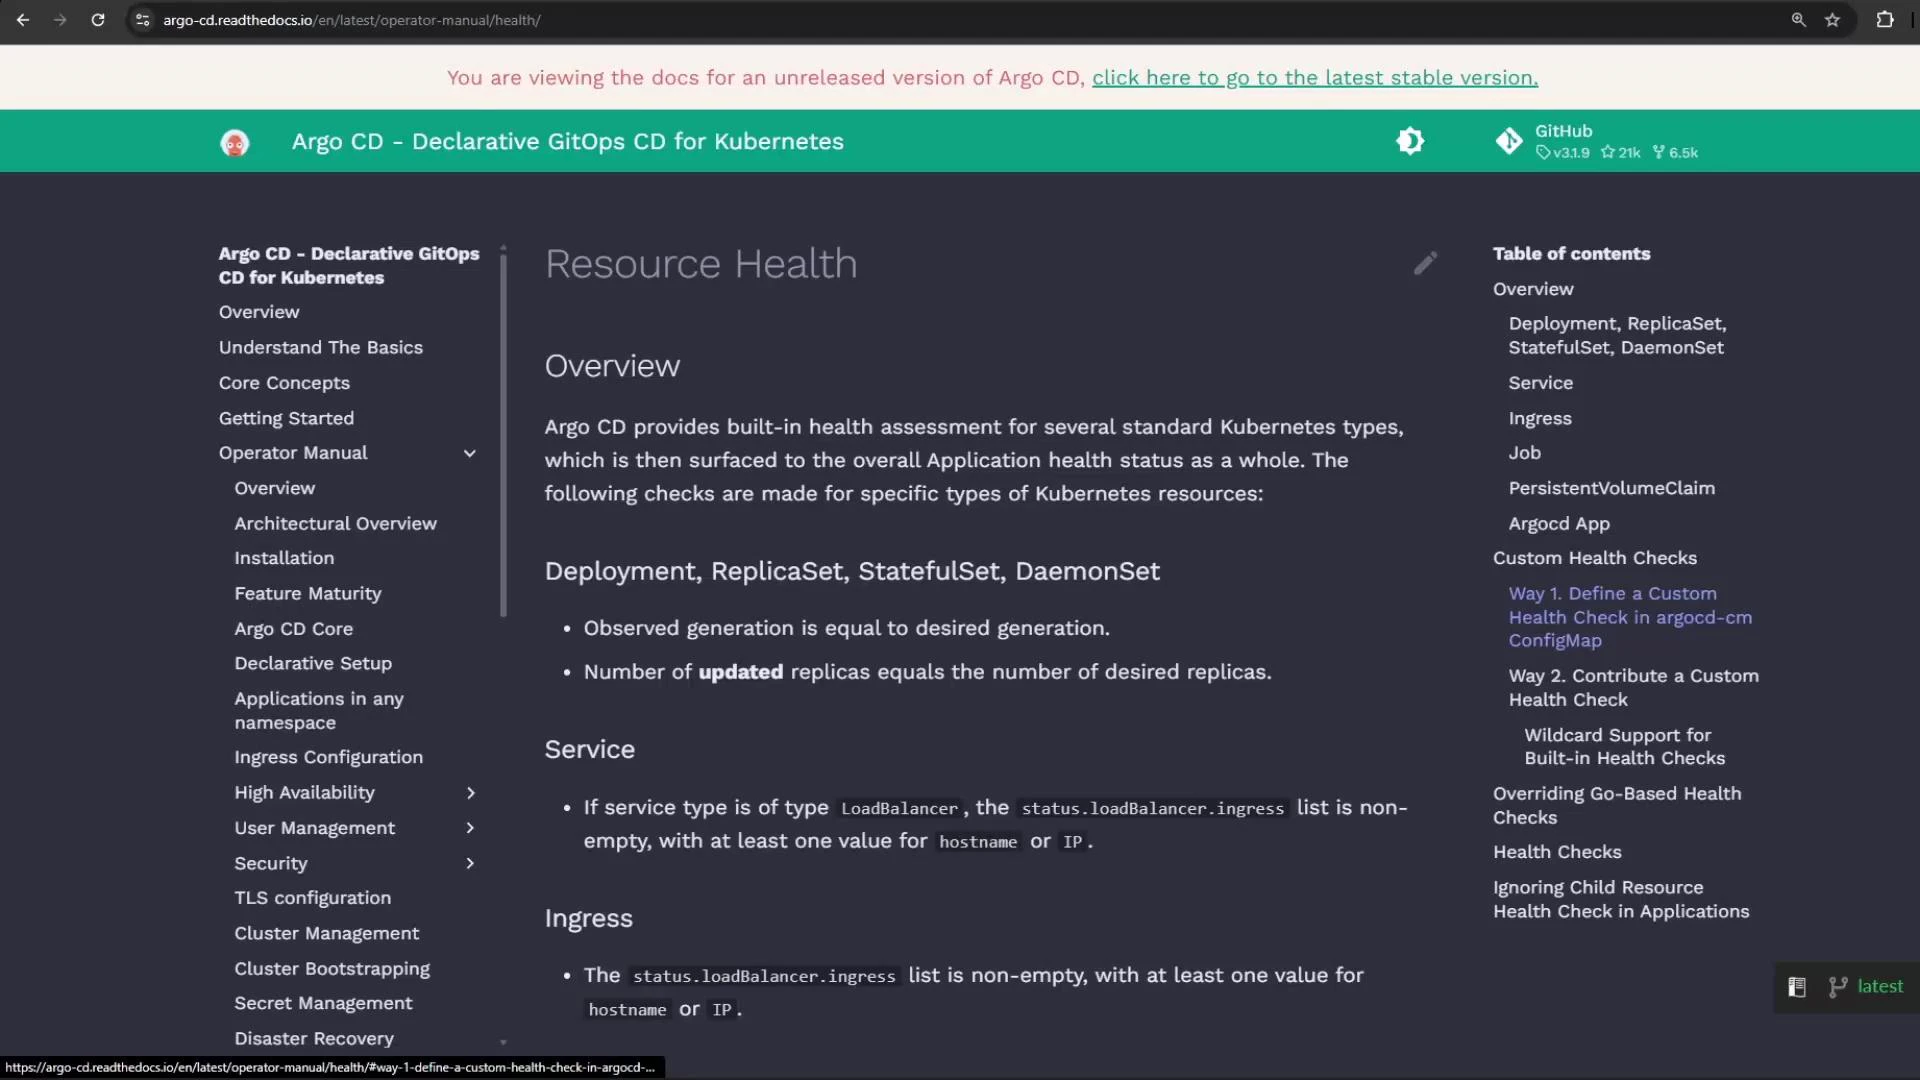The width and height of the screenshot is (1920, 1080).
Task: Reload the page with the refresh icon
Action: point(98,20)
